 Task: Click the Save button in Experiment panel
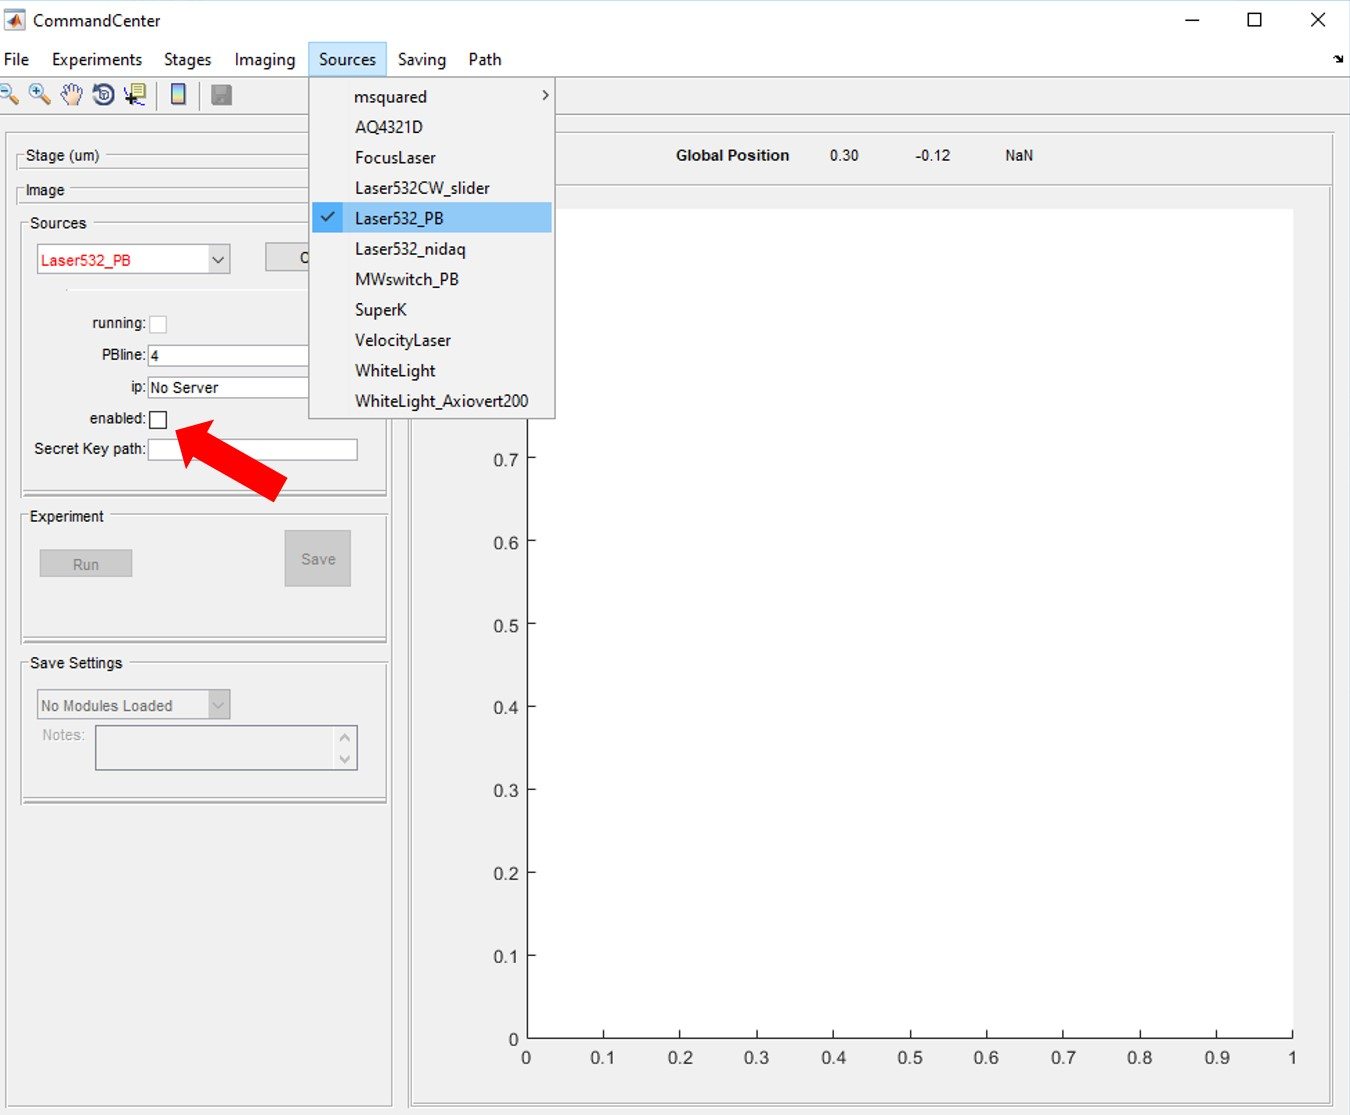pyautogui.click(x=317, y=558)
